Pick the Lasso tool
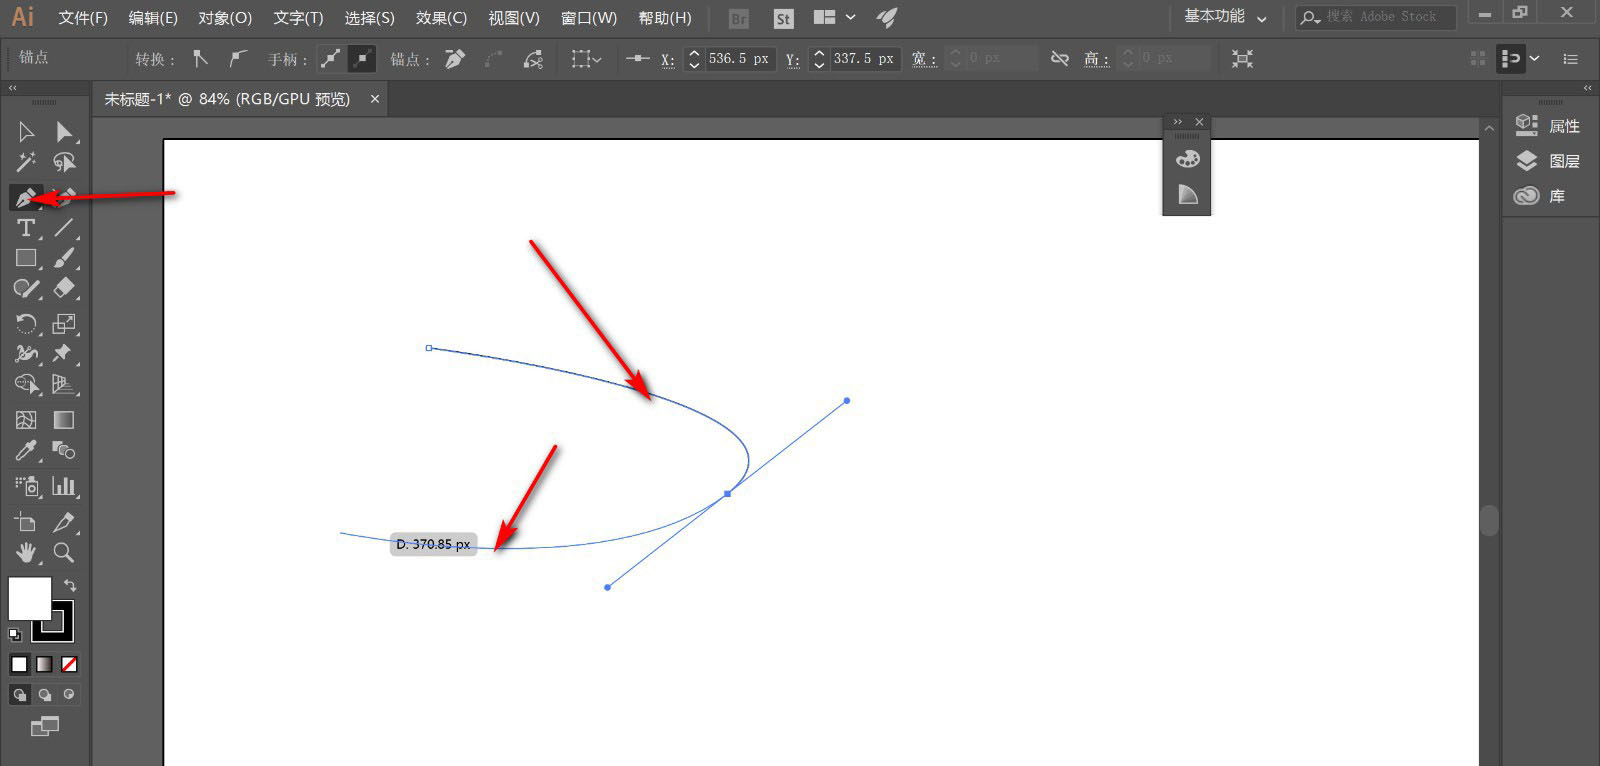Viewport: 1600px width, 766px height. click(64, 162)
